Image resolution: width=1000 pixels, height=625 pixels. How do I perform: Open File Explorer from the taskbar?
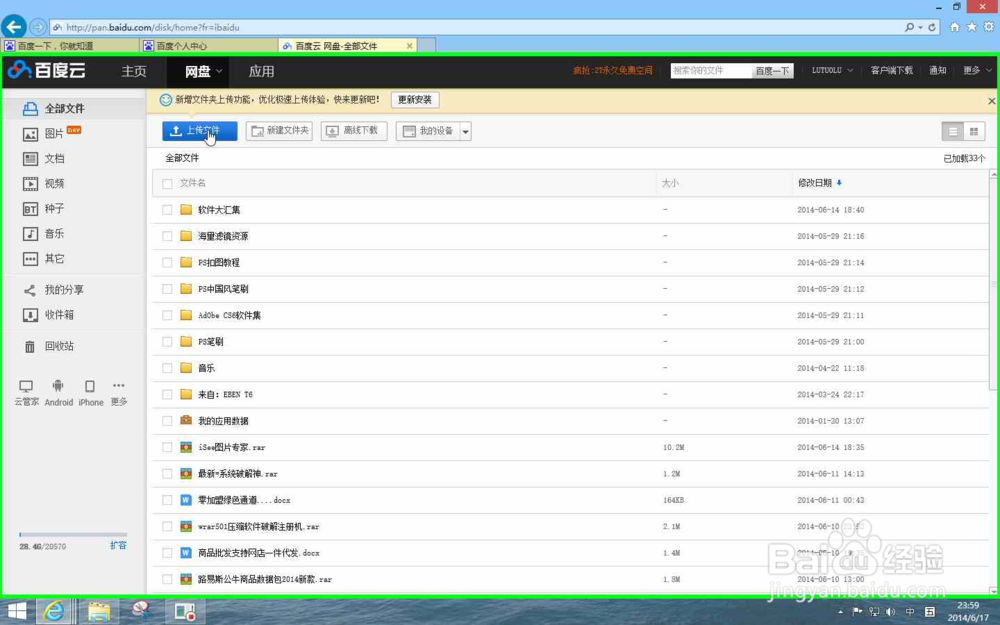pos(98,612)
